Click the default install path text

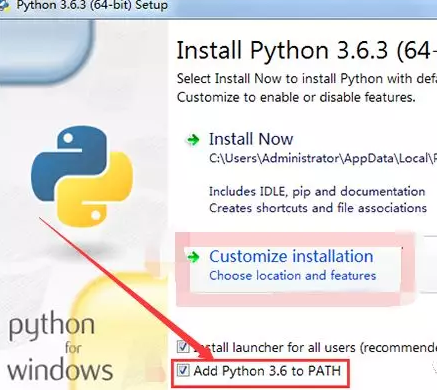pyautogui.click(x=323, y=158)
